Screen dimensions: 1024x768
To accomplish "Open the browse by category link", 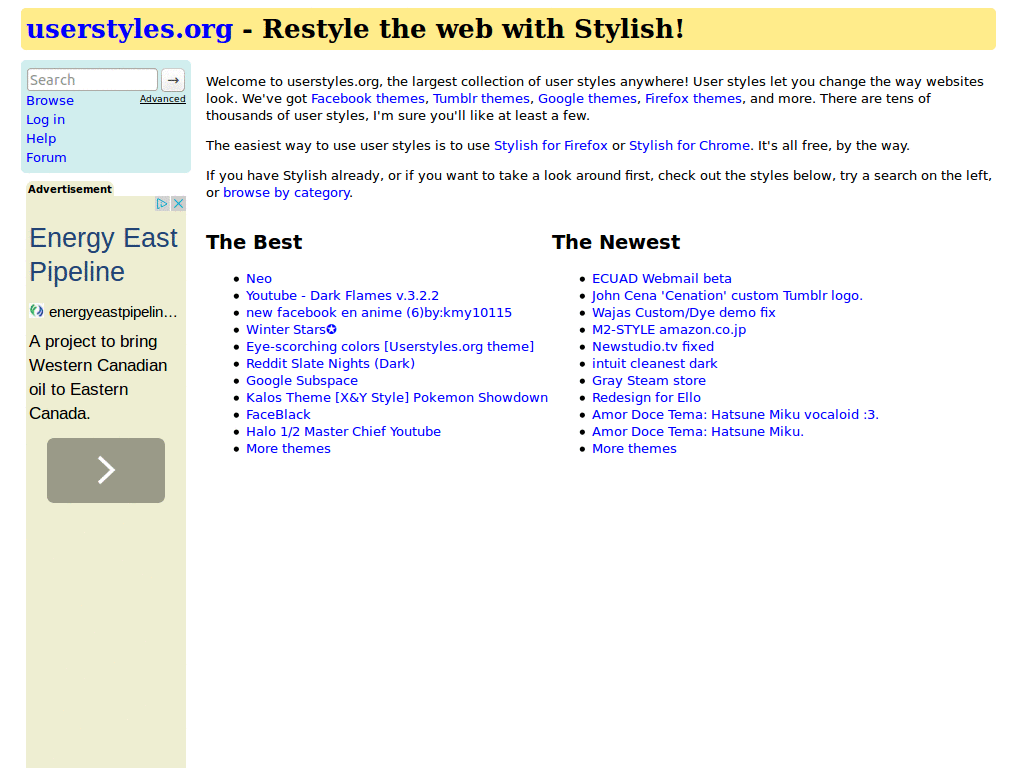I will 286,193.
